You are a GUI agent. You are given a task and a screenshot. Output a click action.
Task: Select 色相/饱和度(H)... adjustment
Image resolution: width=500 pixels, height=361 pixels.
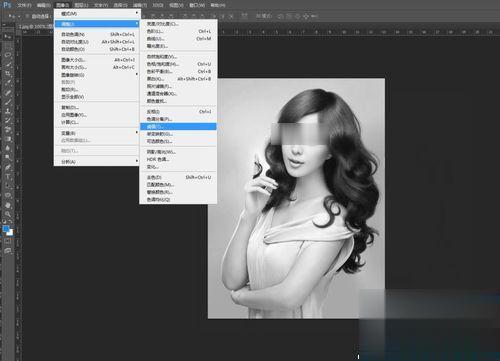[178, 64]
